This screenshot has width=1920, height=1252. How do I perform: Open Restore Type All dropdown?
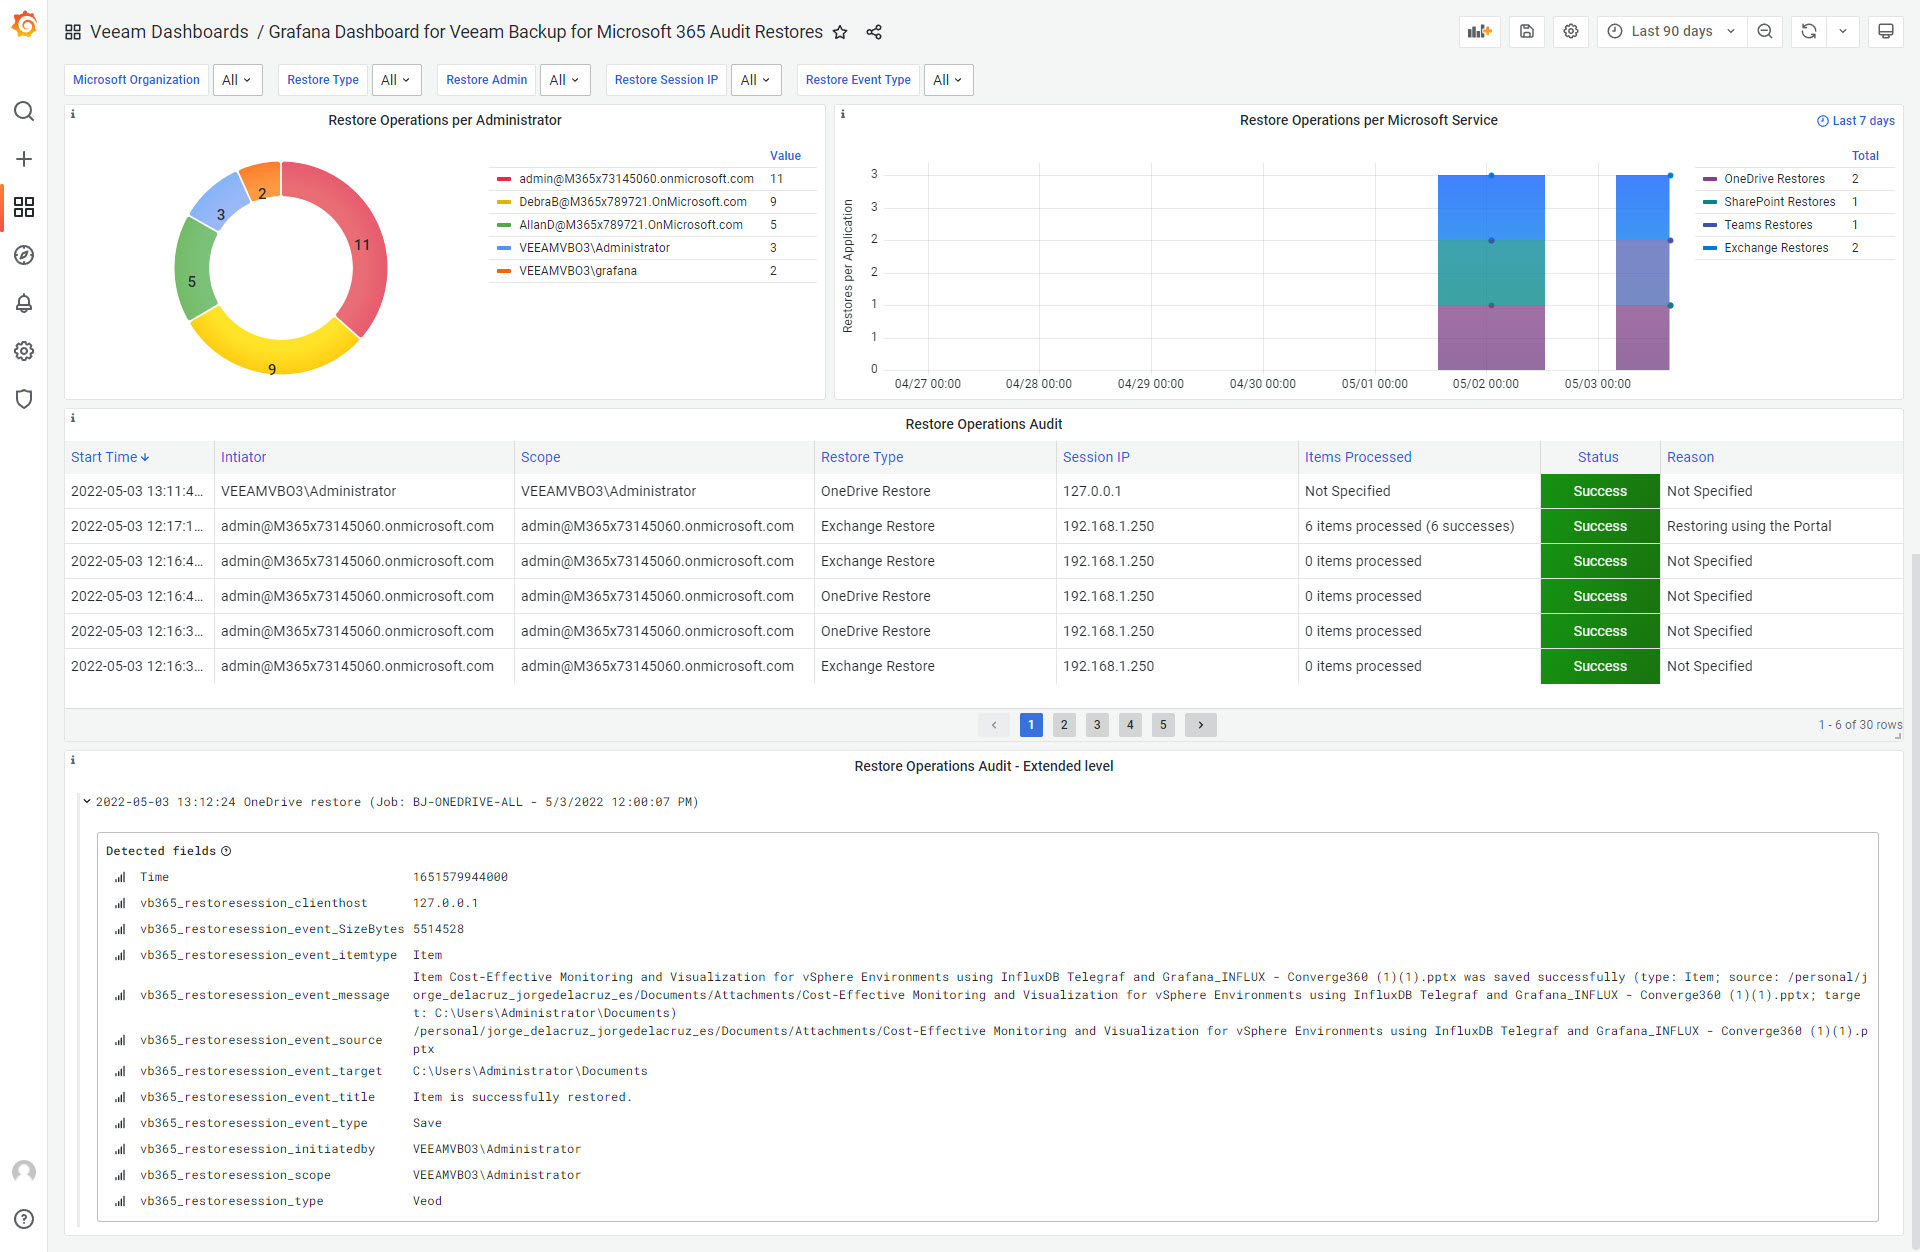coord(397,80)
